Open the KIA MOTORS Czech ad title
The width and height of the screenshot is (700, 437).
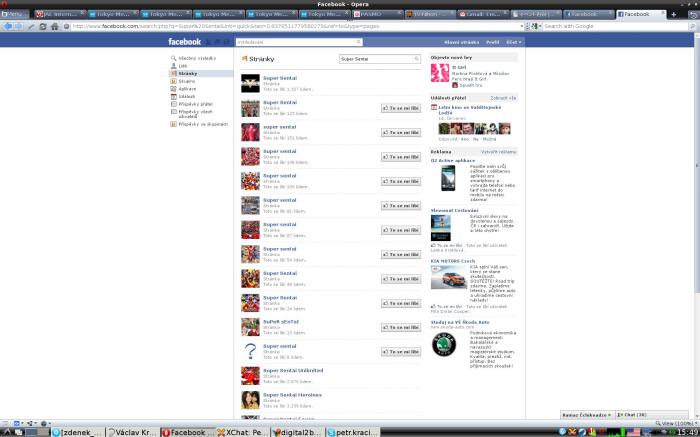point(453,261)
